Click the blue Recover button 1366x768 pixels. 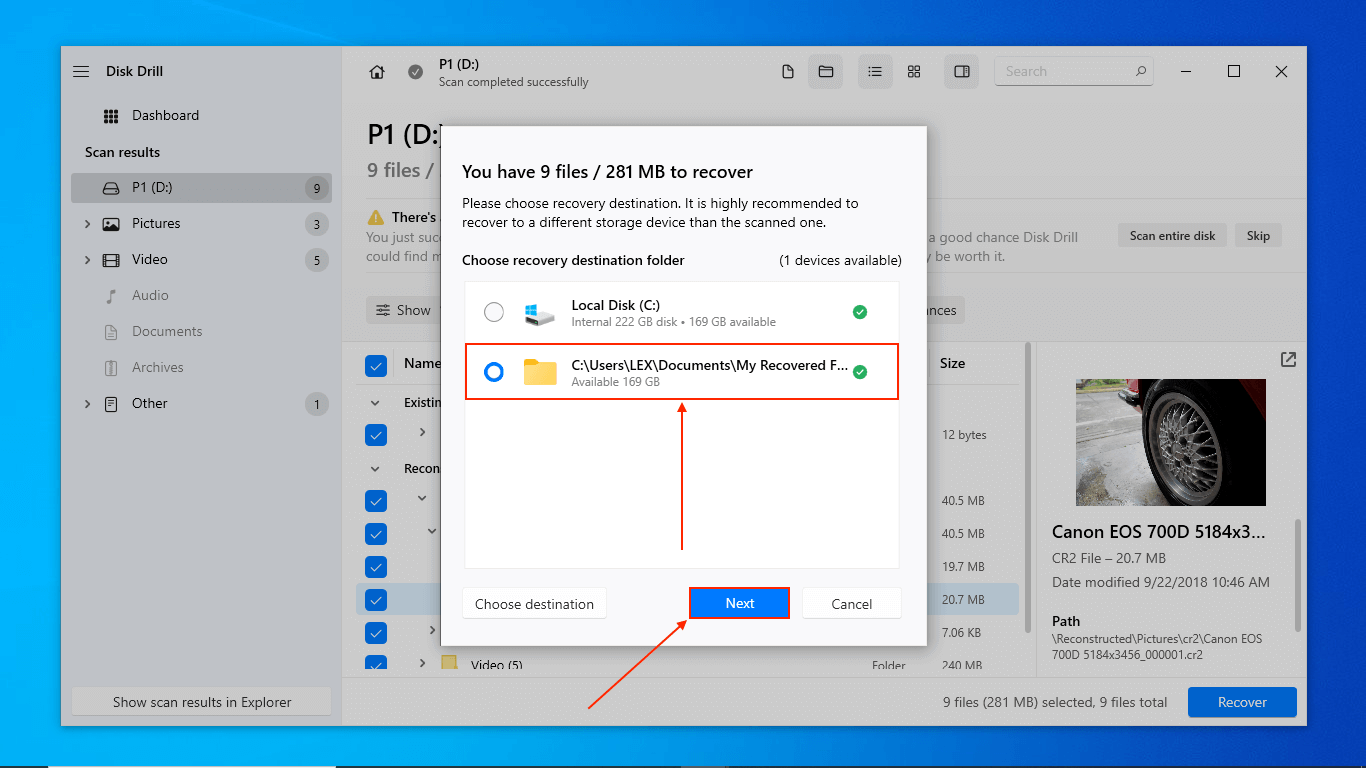coord(1242,702)
